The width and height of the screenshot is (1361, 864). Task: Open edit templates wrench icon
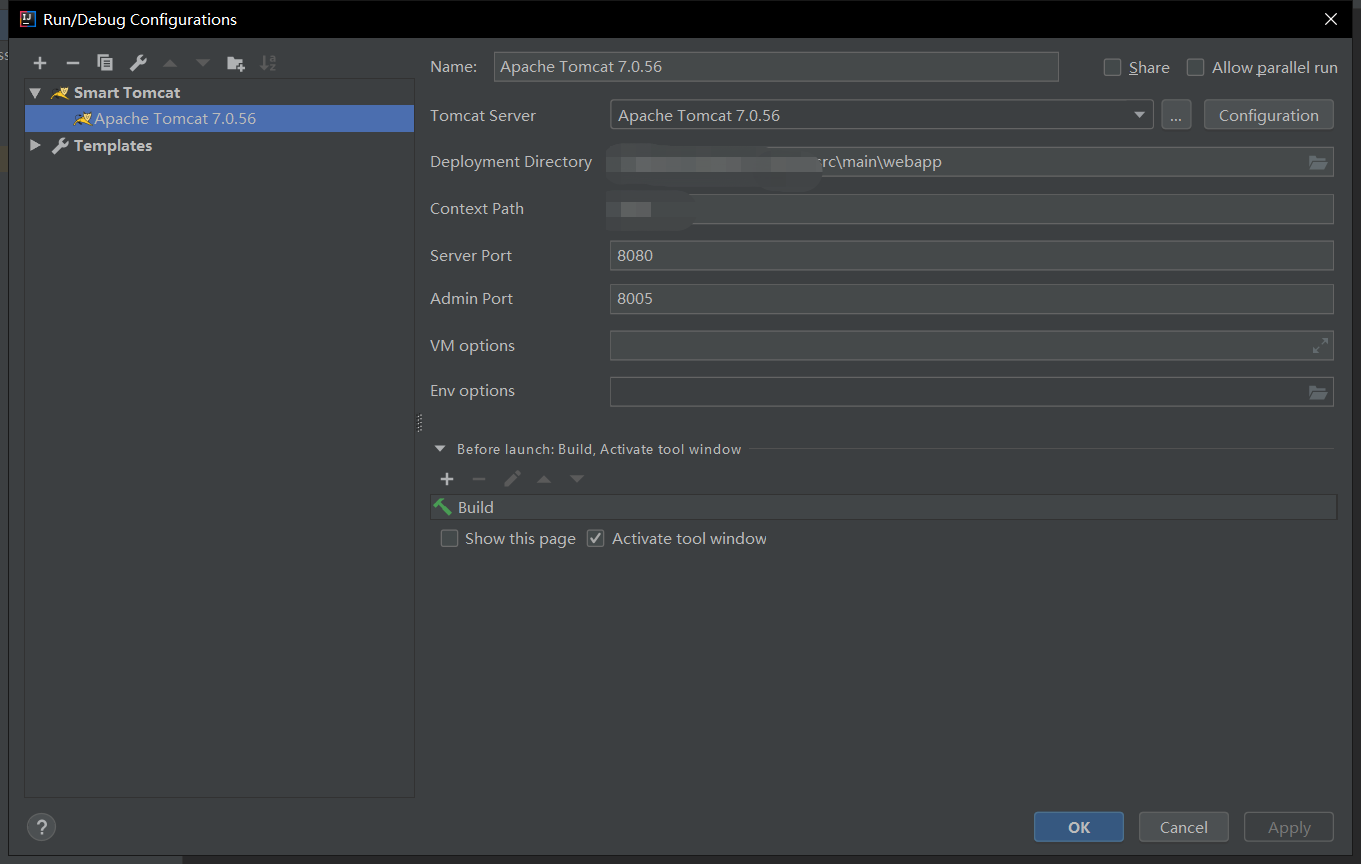(138, 63)
